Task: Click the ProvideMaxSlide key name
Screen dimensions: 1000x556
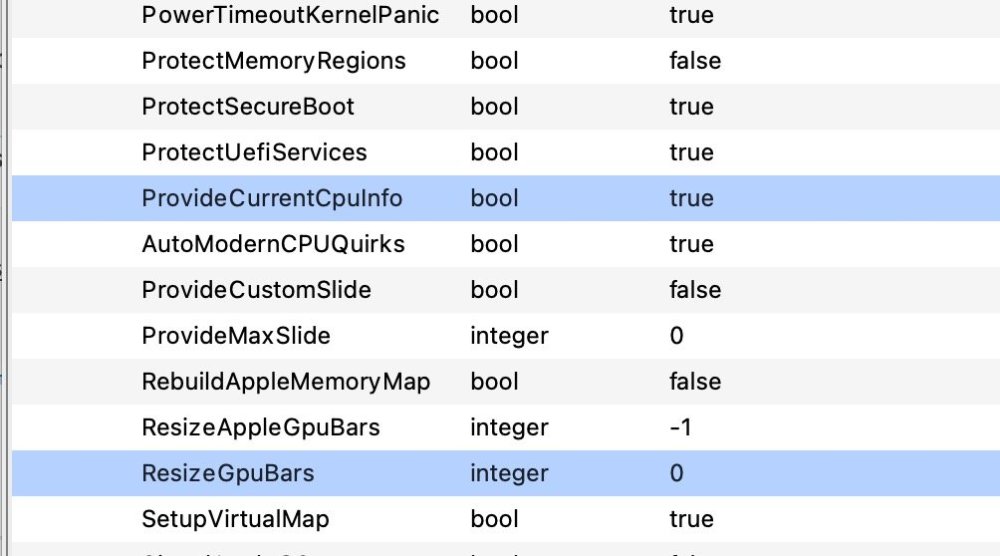Action: [x=236, y=336]
